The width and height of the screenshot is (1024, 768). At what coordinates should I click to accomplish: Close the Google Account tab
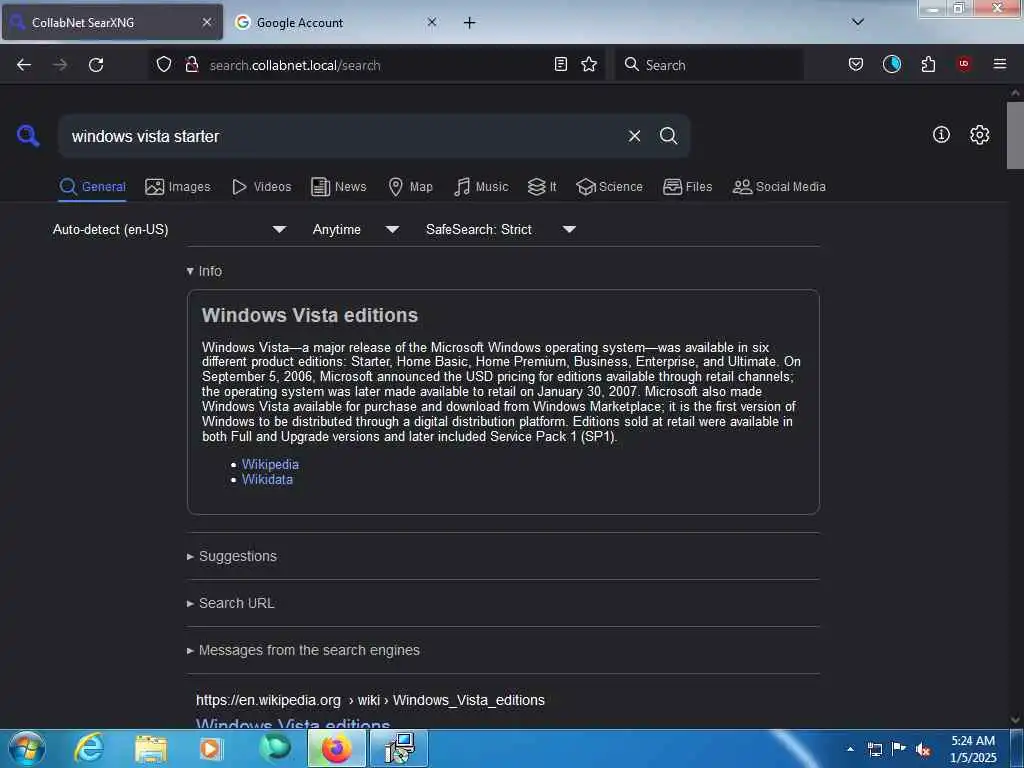432,22
